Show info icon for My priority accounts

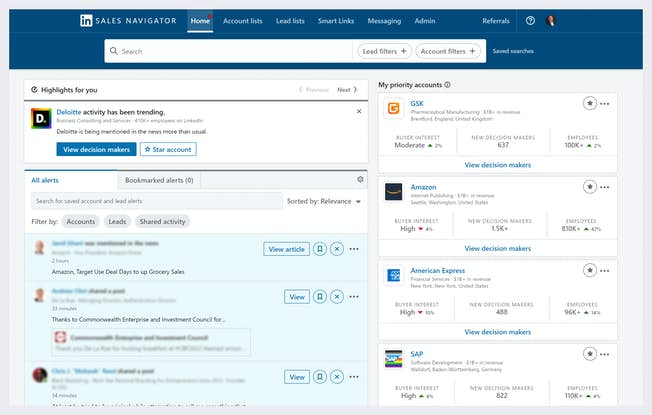tap(447, 85)
